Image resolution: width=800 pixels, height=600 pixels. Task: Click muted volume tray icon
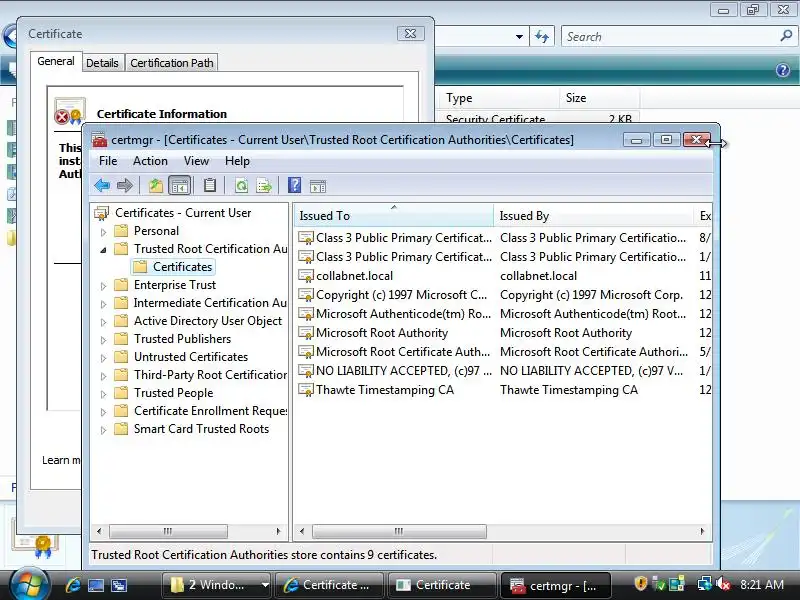(723, 583)
